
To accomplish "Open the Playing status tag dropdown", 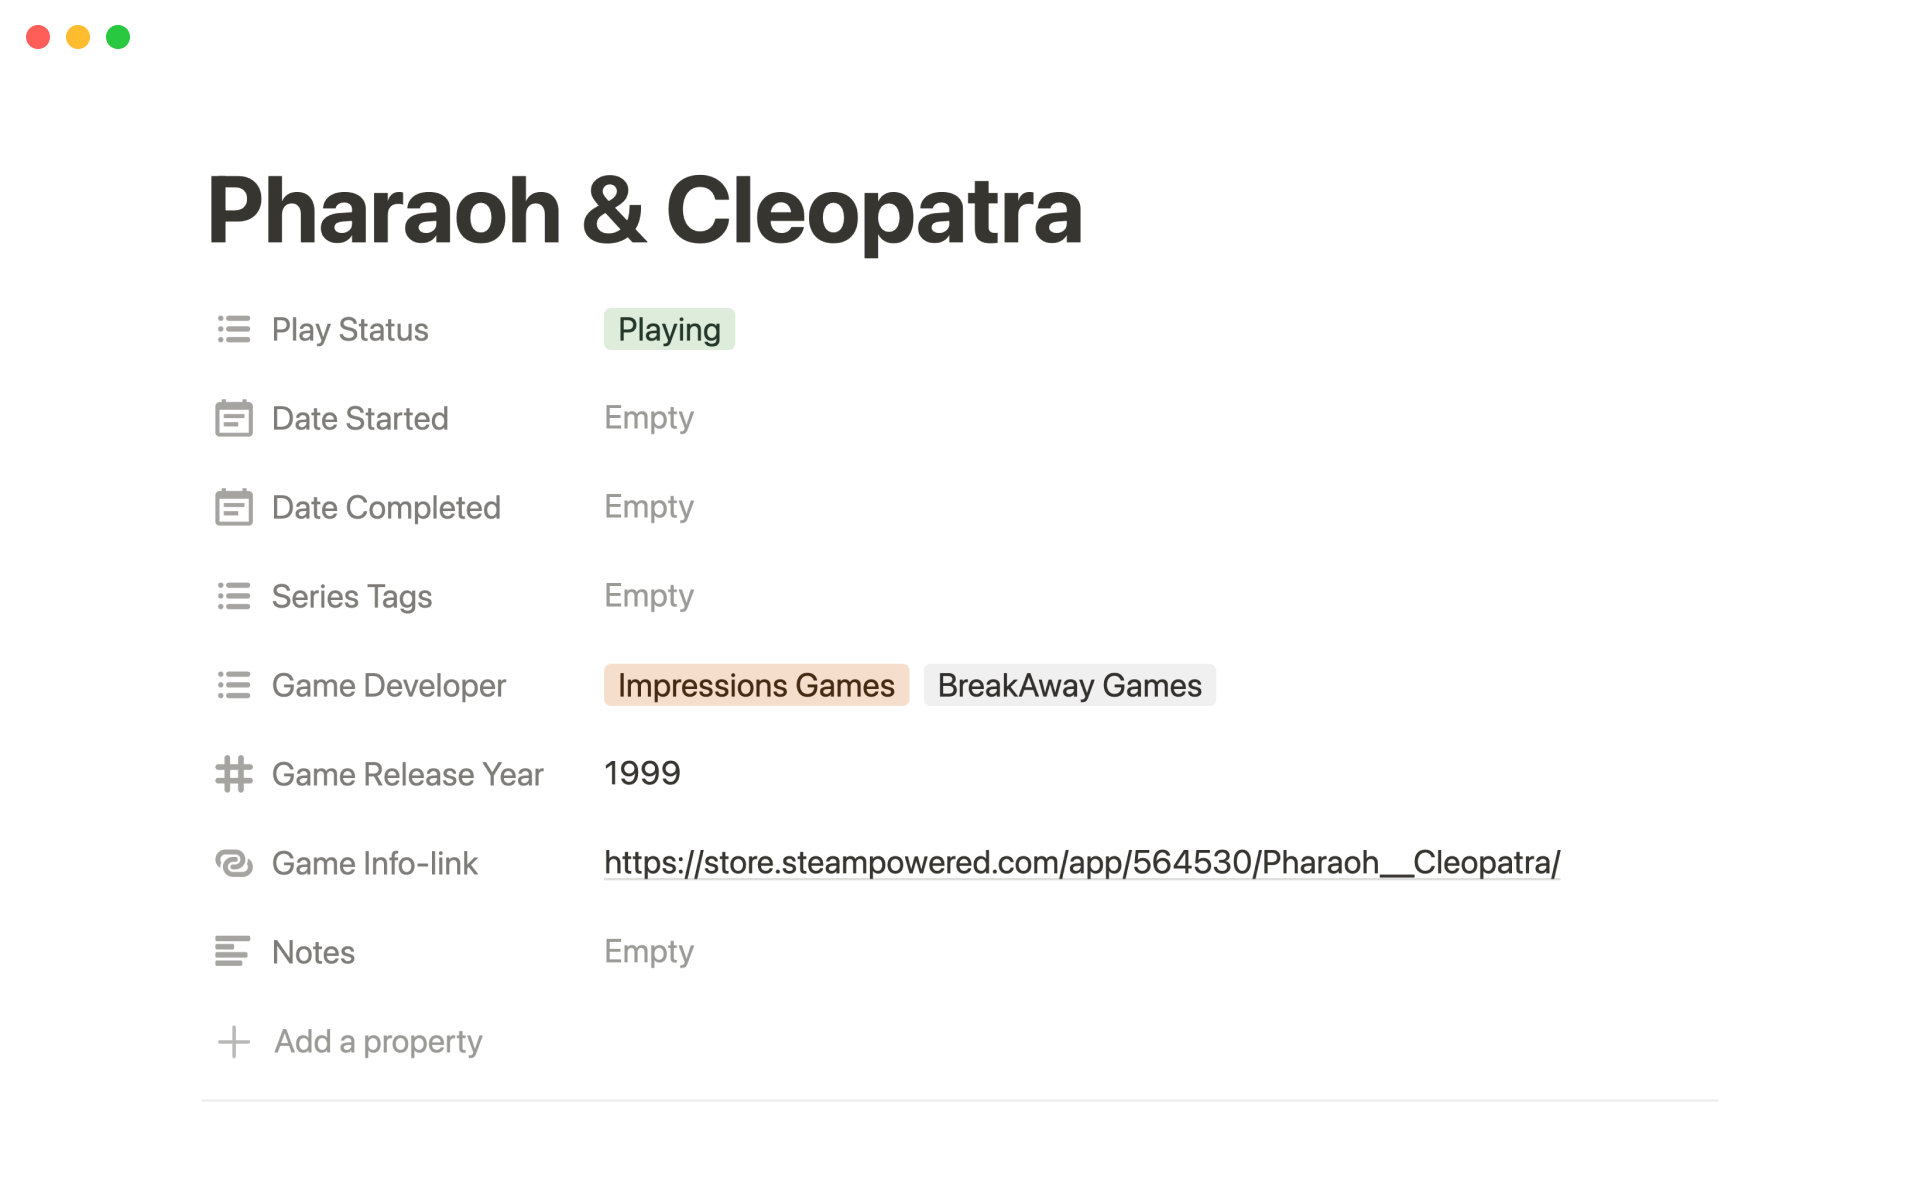I will pyautogui.click(x=669, y=329).
